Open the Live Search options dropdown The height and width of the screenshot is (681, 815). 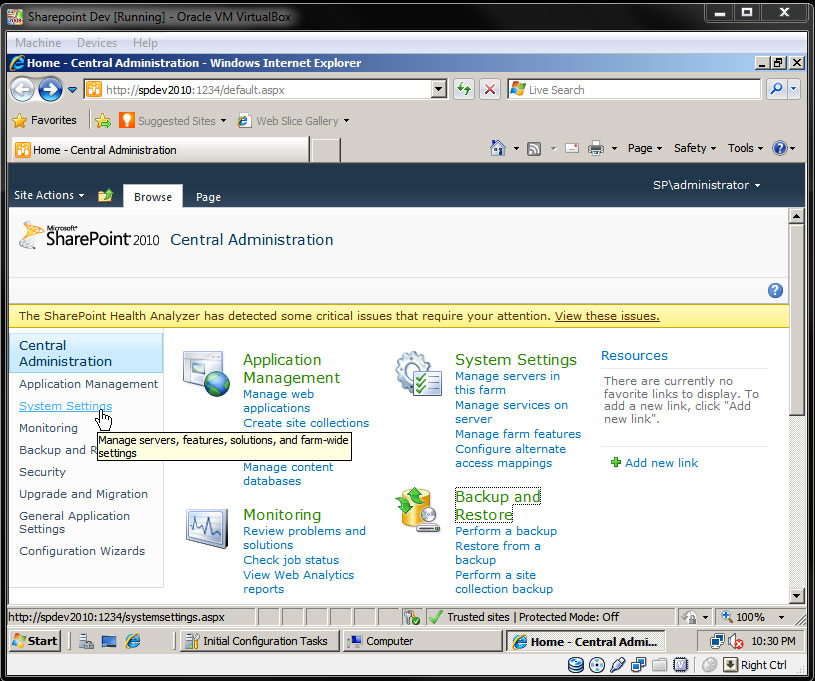[x=794, y=89]
